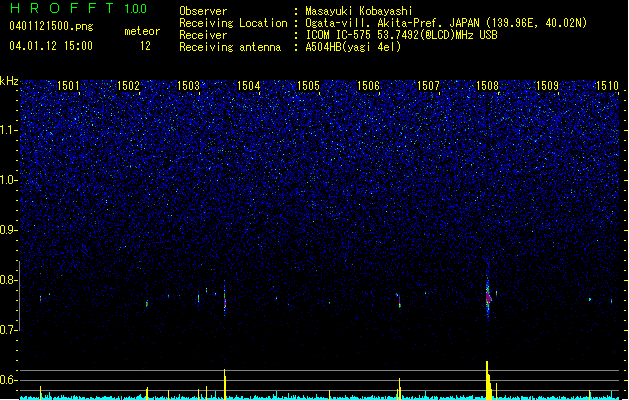629x400 pixels.
Task: Click the 0.9 kHz frequency label
Action: (x=9, y=230)
